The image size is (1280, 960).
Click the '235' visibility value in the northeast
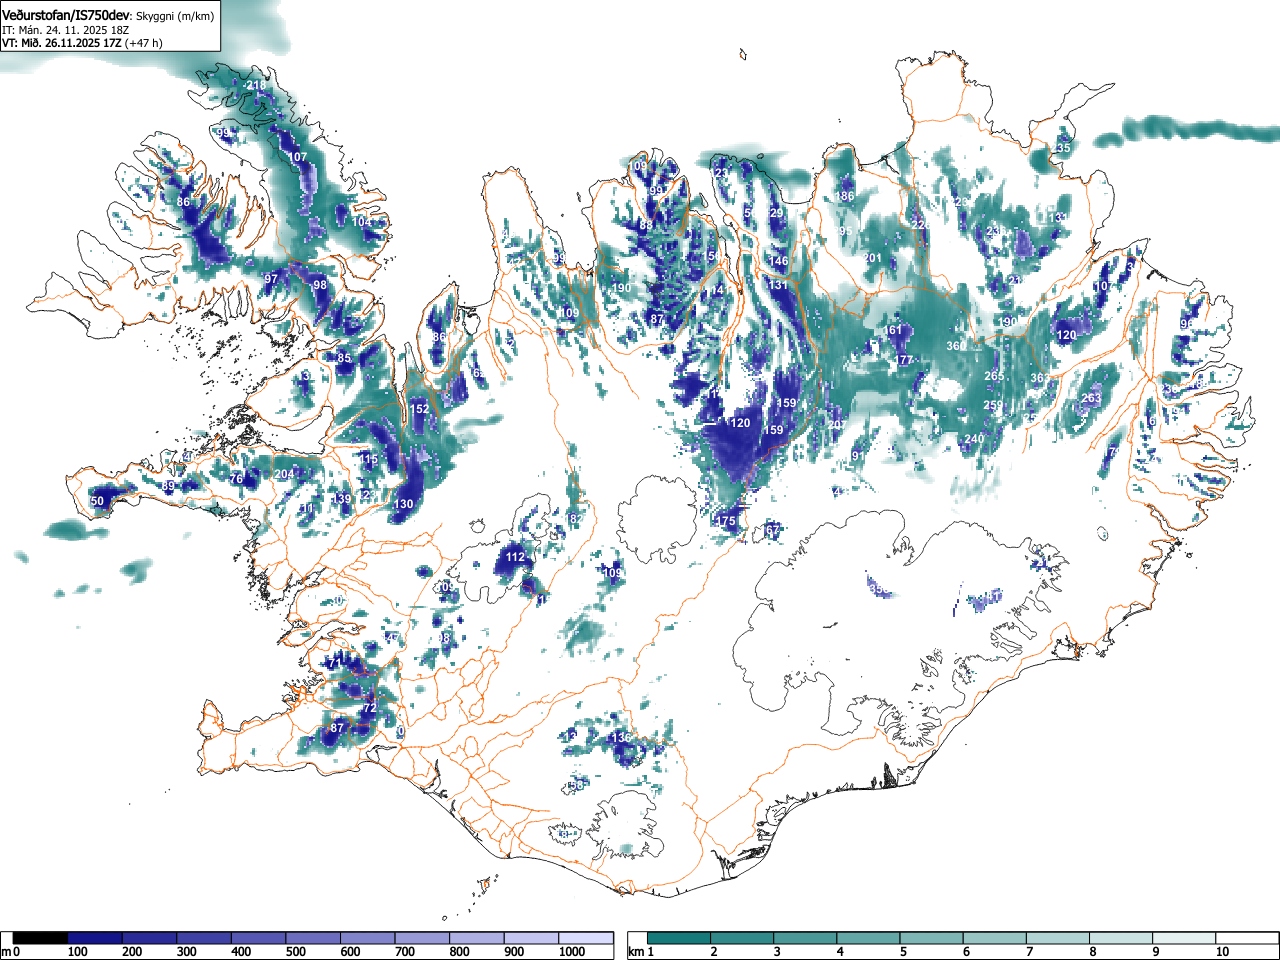(1061, 148)
